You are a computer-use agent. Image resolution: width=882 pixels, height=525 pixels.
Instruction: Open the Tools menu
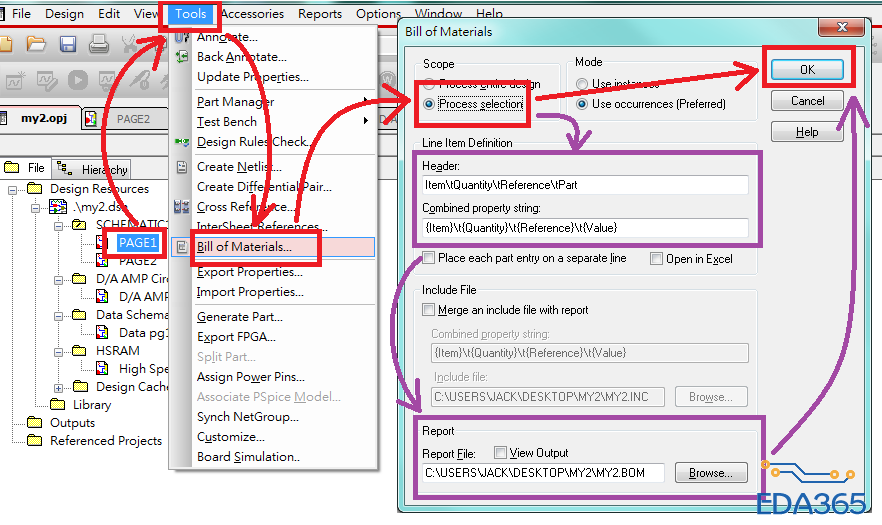[190, 14]
